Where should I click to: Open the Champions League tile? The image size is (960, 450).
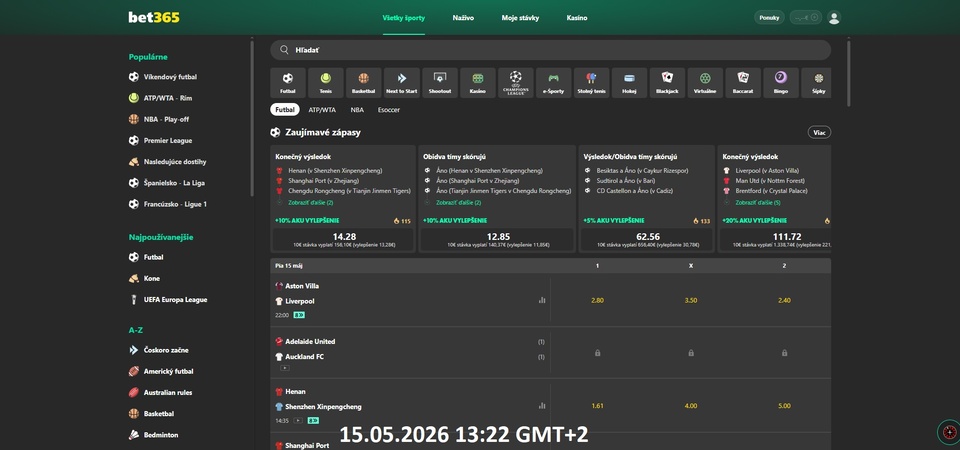click(516, 83)
